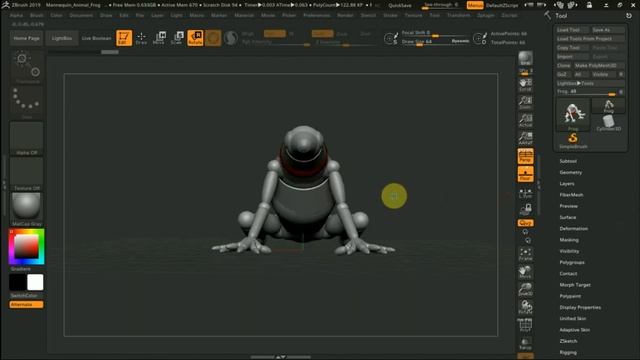Image resolution: width=640 pixels, height=360 pixels.
Task: Toggle the camera lock icon
Action: click(525, 209)
